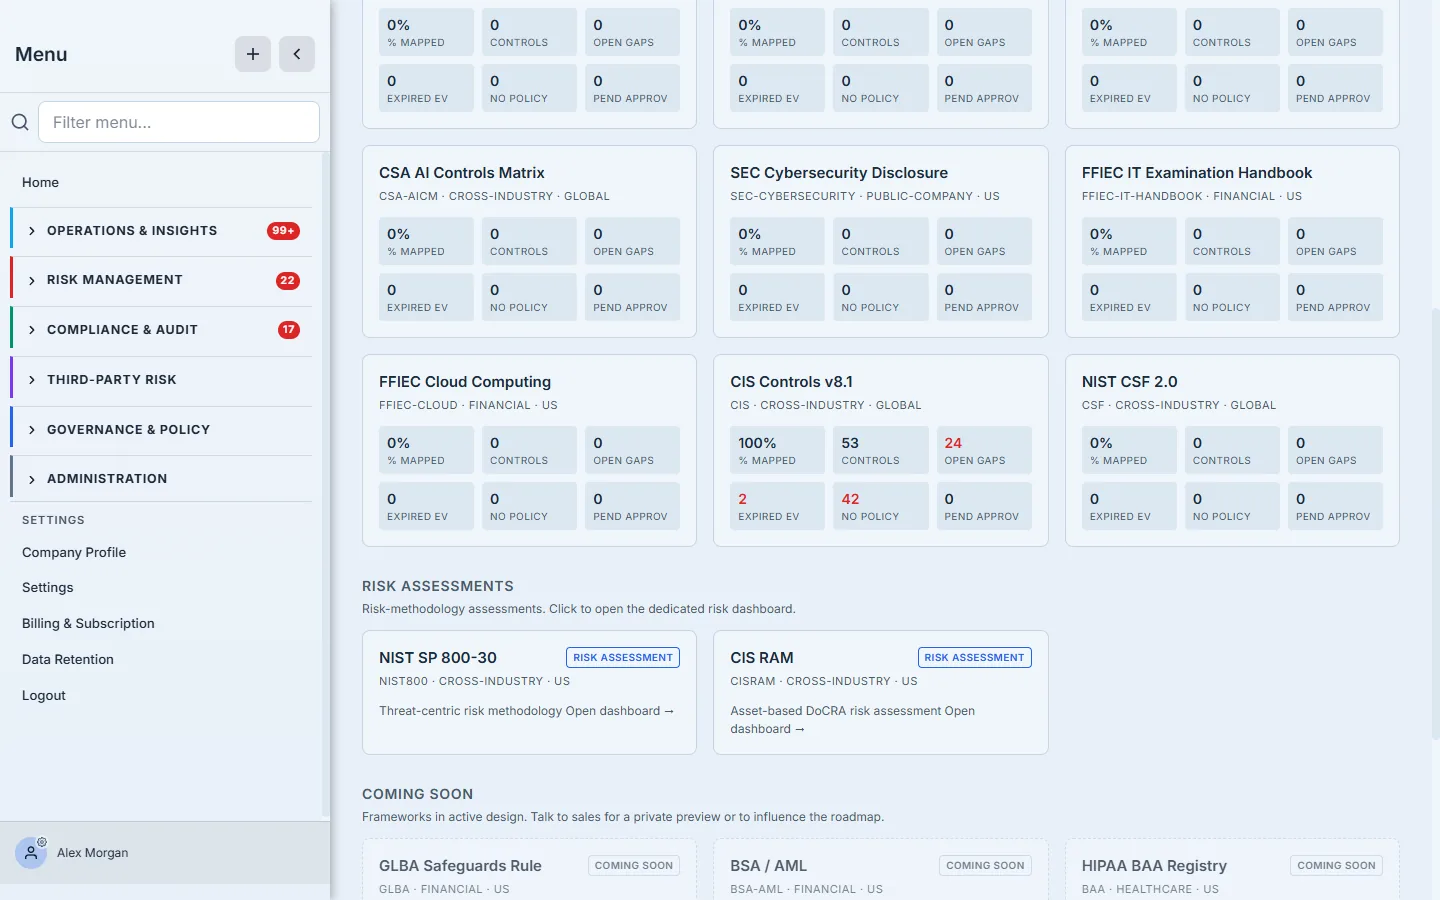Open FFIEC Cloud Computing framework card
The width and height of the screenshot is (1440, 900).
point(529,450)
